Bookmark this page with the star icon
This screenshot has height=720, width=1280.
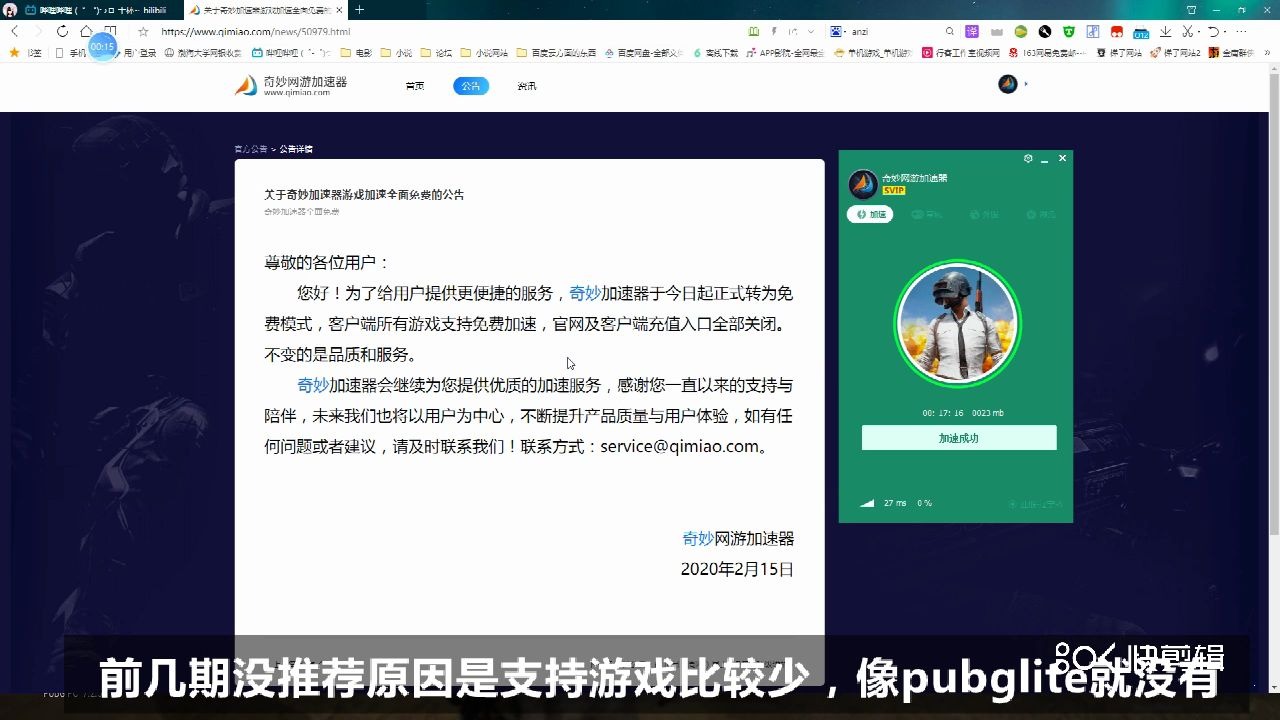point(143,32)
